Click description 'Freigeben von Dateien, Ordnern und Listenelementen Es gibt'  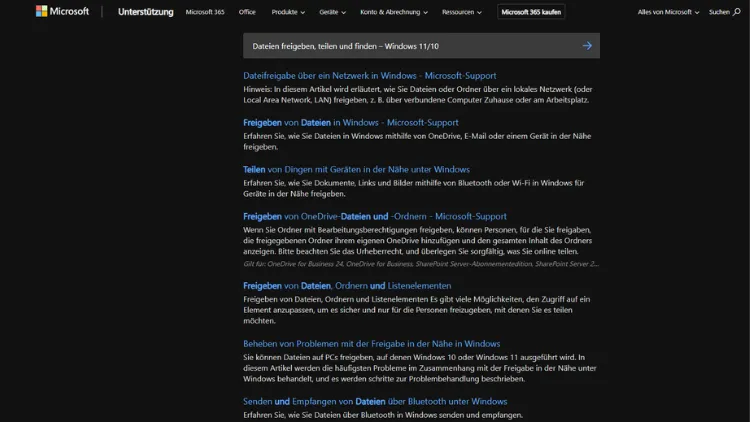tap(417, 310)
